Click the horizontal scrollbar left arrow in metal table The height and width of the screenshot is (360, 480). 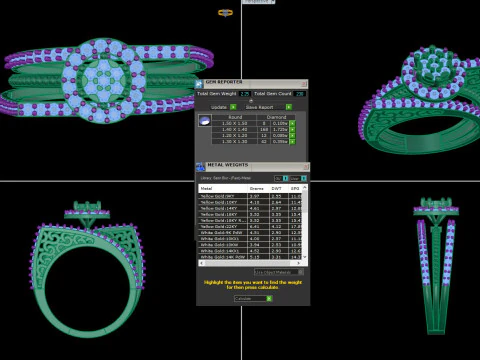(x=201, y=263)
